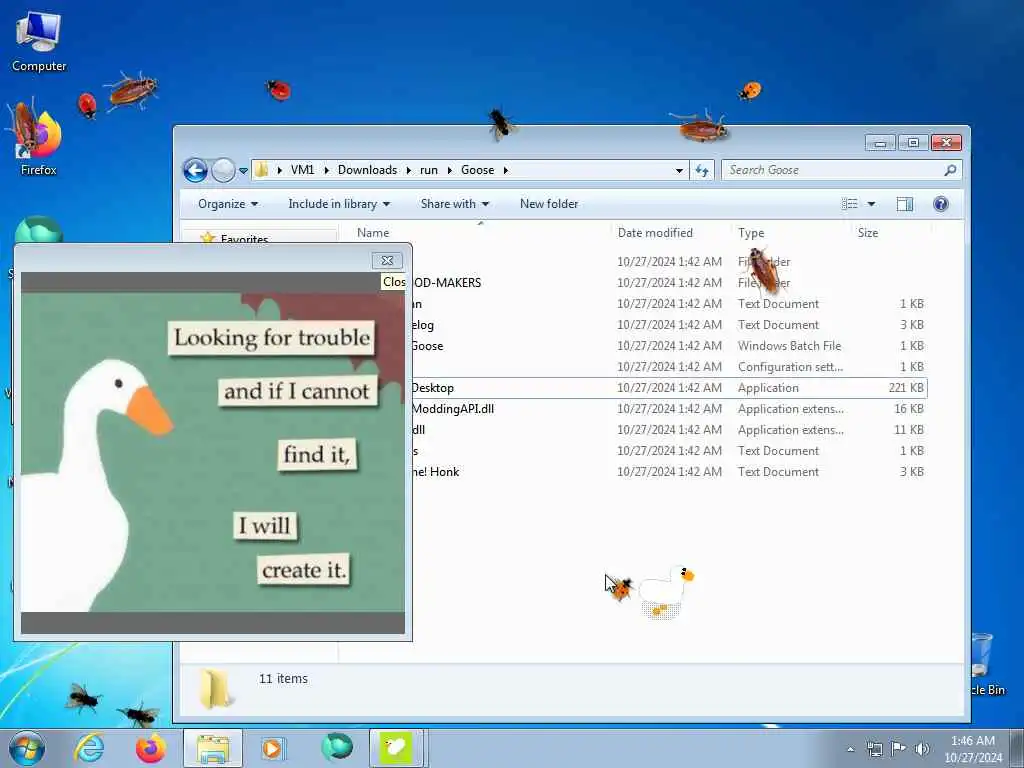This screenshot has width=1024, height=768.
Task: Open Windows Media Player taskbar icon
Action: click(x=272, y=748)
